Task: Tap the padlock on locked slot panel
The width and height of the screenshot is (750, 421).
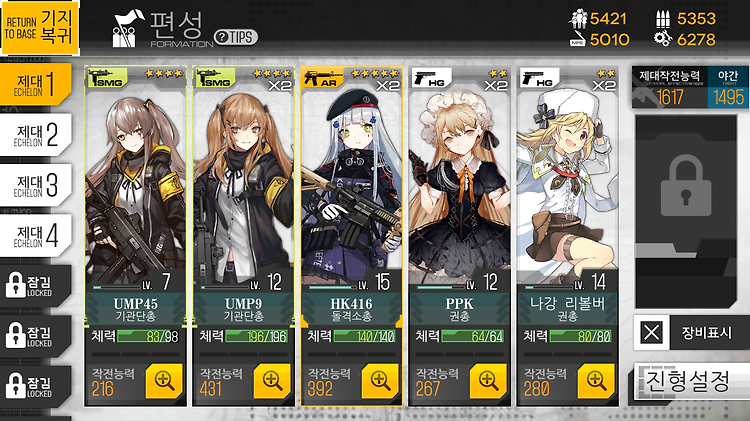Action: click(x=685, y=186)
